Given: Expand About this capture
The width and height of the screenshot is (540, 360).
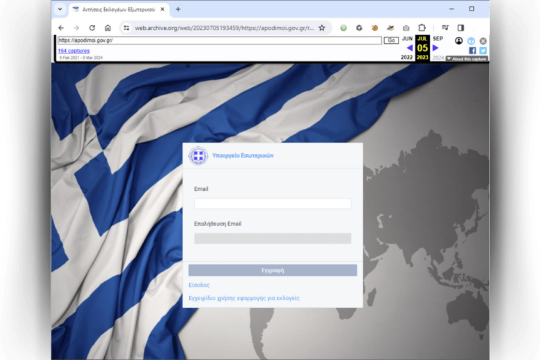Looking at the screenshot, I should (x=467, y=59).
